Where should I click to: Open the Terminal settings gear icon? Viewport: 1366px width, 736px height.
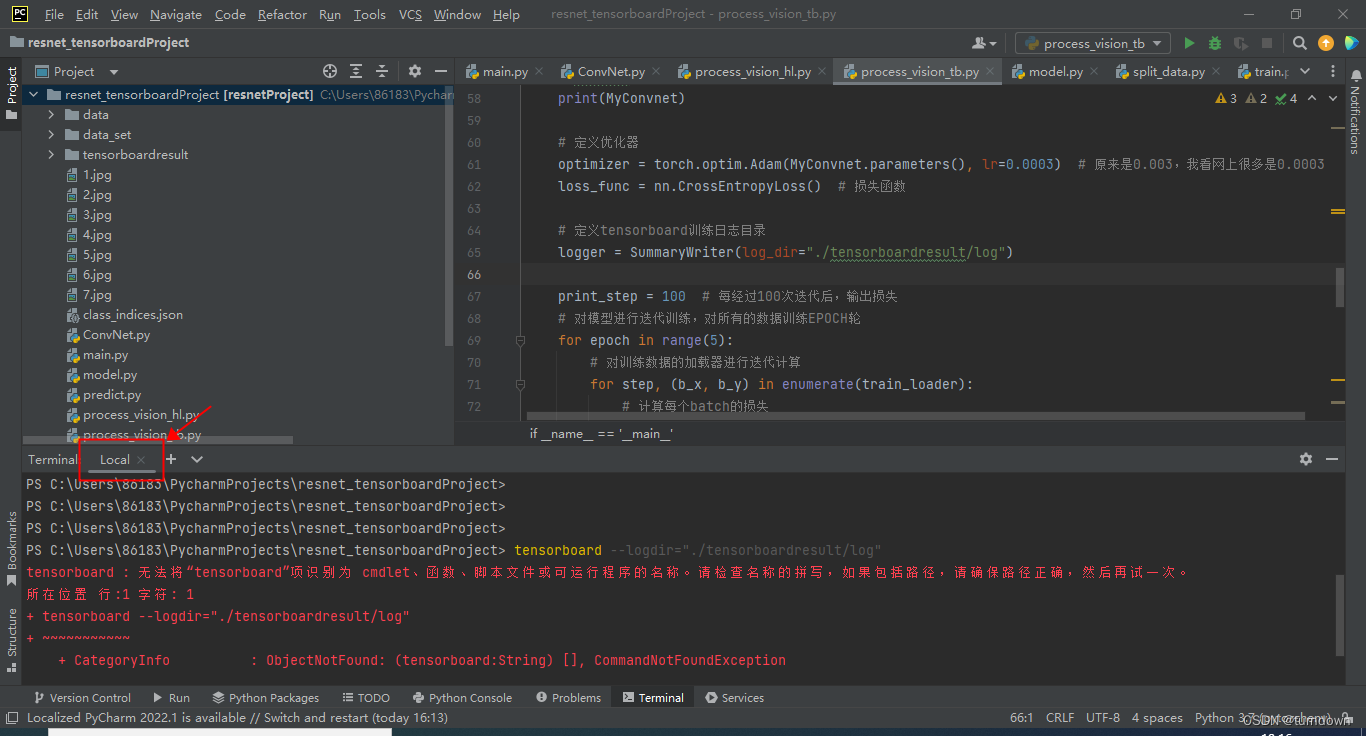coord(1306,459)
